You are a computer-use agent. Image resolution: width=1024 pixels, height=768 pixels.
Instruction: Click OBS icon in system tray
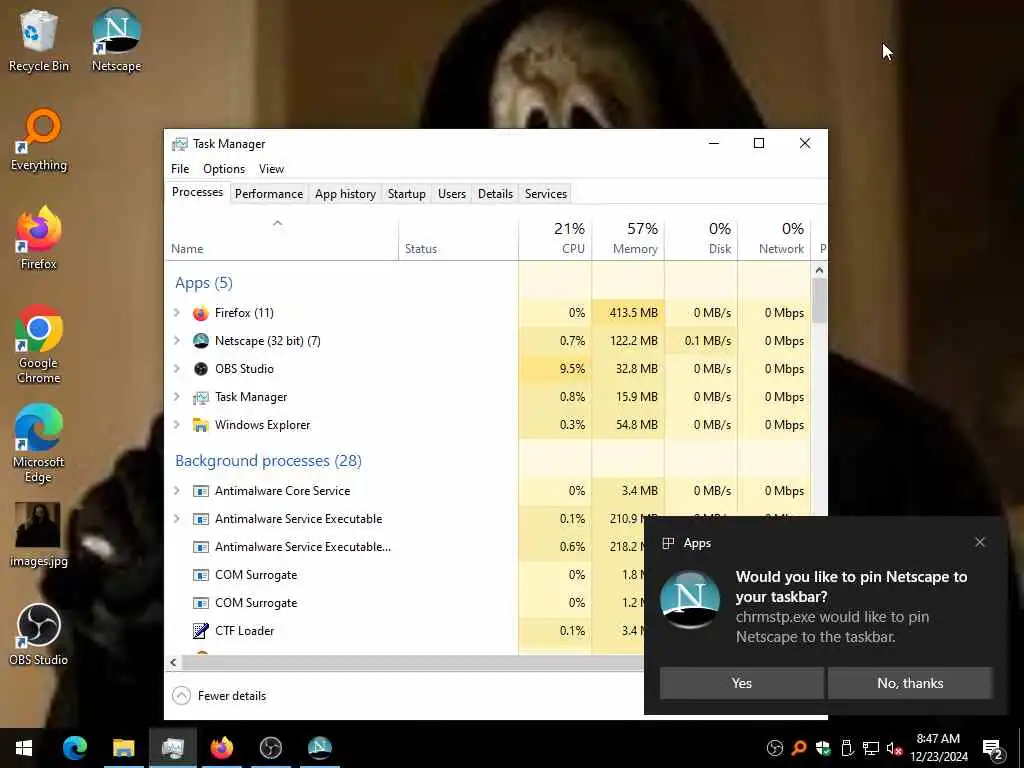pyautogui.click(x=775, y=748)
